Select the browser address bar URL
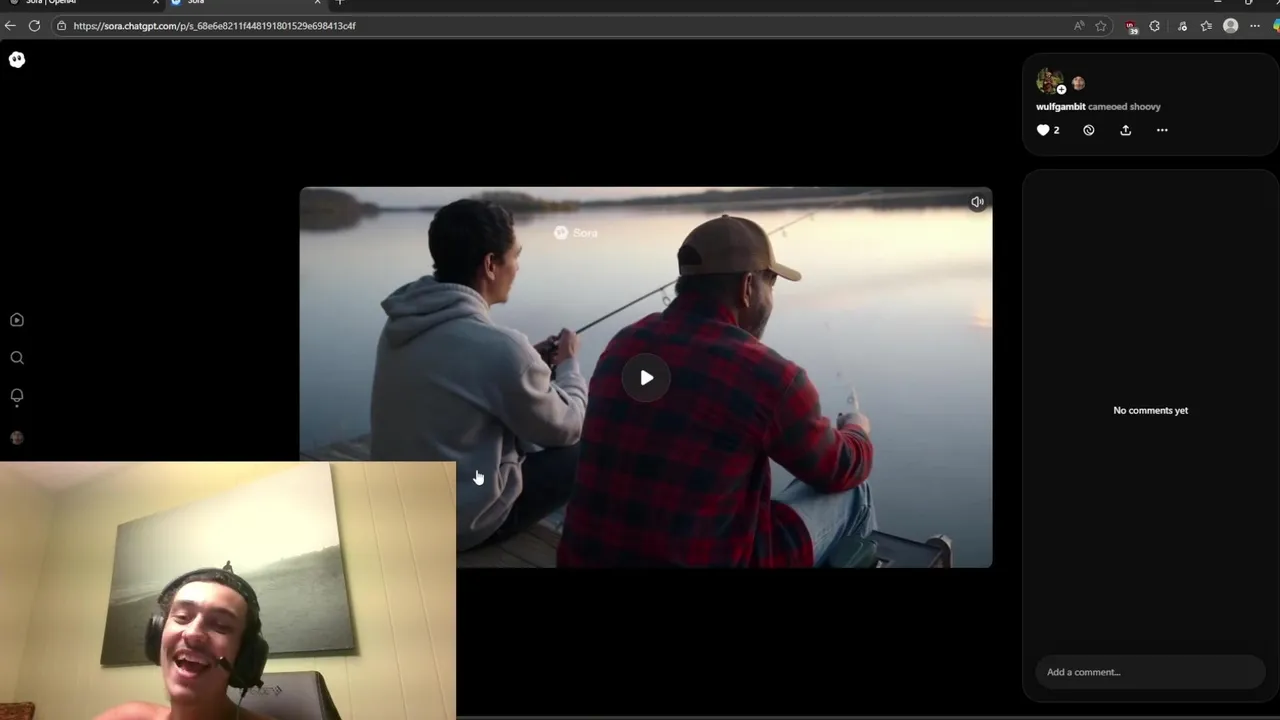The width and height of the screenshot is (1280, 720). [x=214, y=26]
